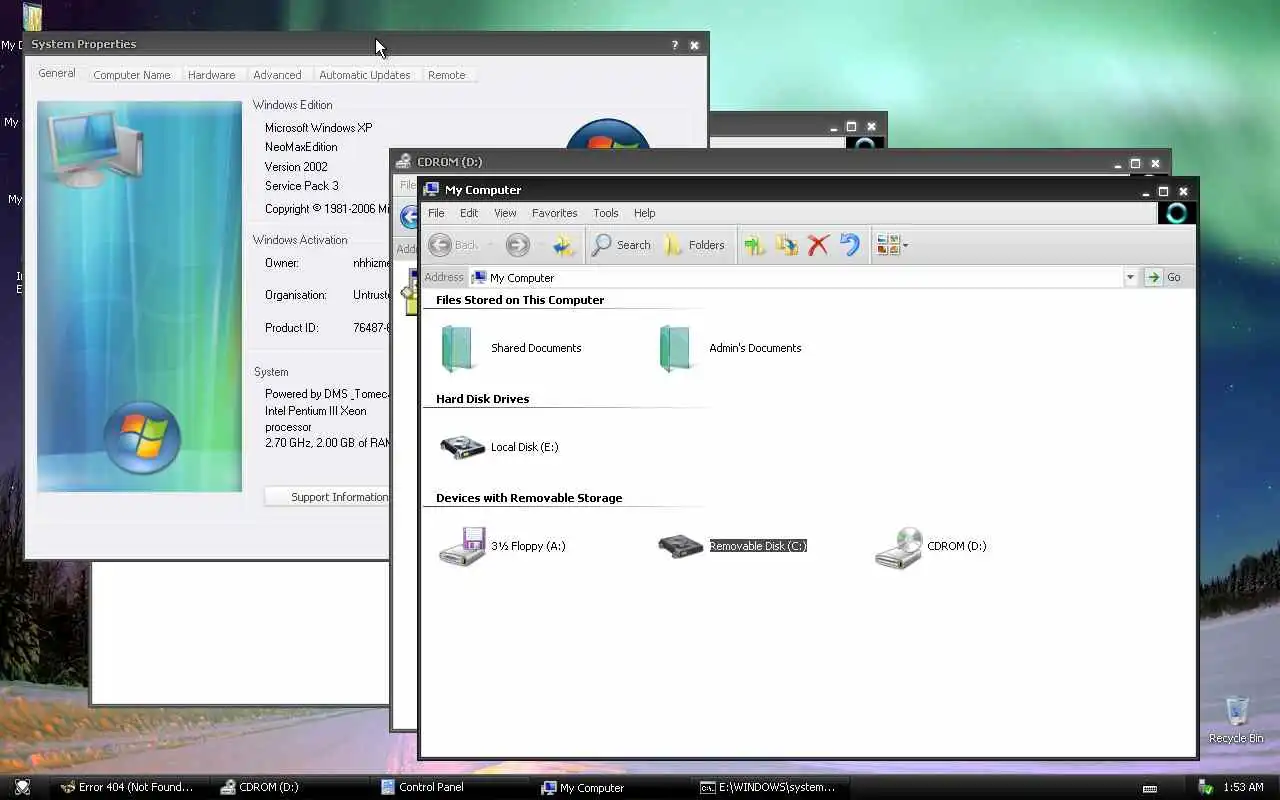Select the CDROM (D:) drive icon in My Computer
This screenshot has height=800, width=1280.
pyautogui.click(x=898, y=547)
